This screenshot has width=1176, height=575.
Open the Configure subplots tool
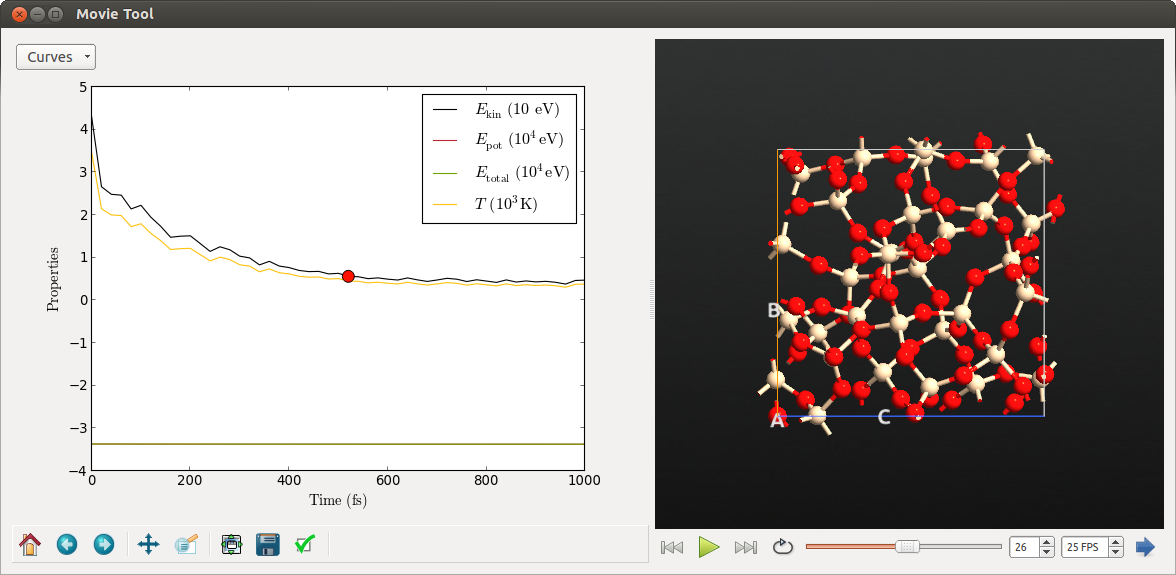point(232,544)
